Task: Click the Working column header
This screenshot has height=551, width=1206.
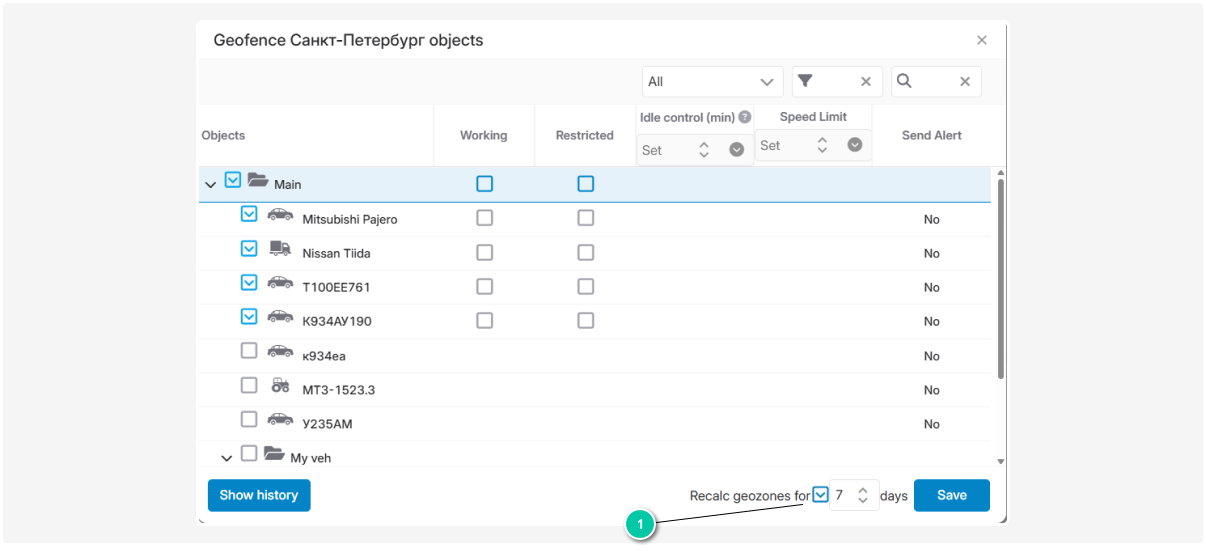Action: point(484,135)
